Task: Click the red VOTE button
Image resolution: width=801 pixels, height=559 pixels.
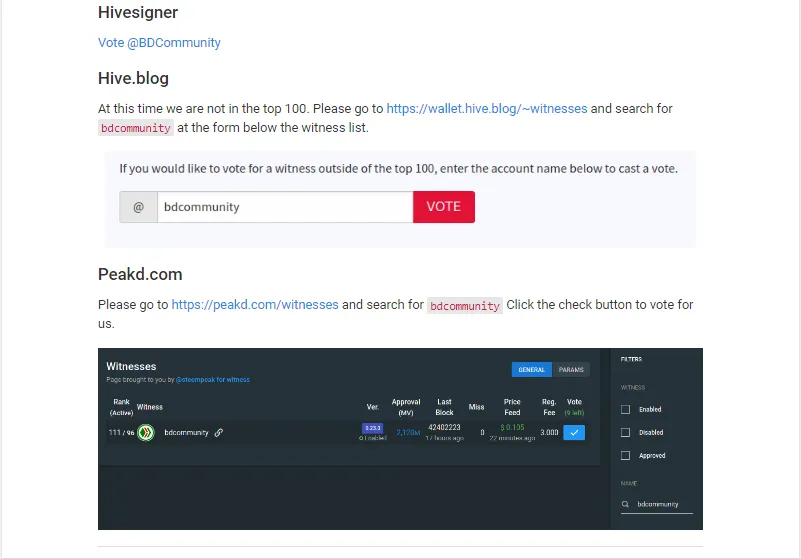Action: 443,207
